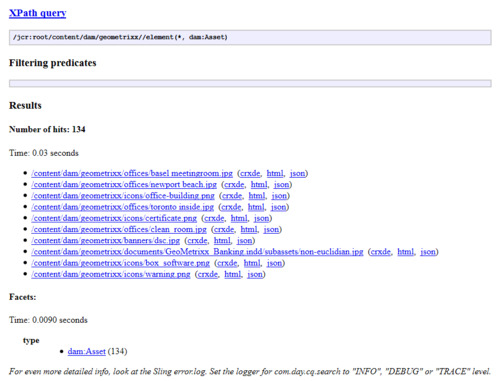
Task: Select the dam:Asset facet link
Action: pyautogui.click(x=87, y=351)
